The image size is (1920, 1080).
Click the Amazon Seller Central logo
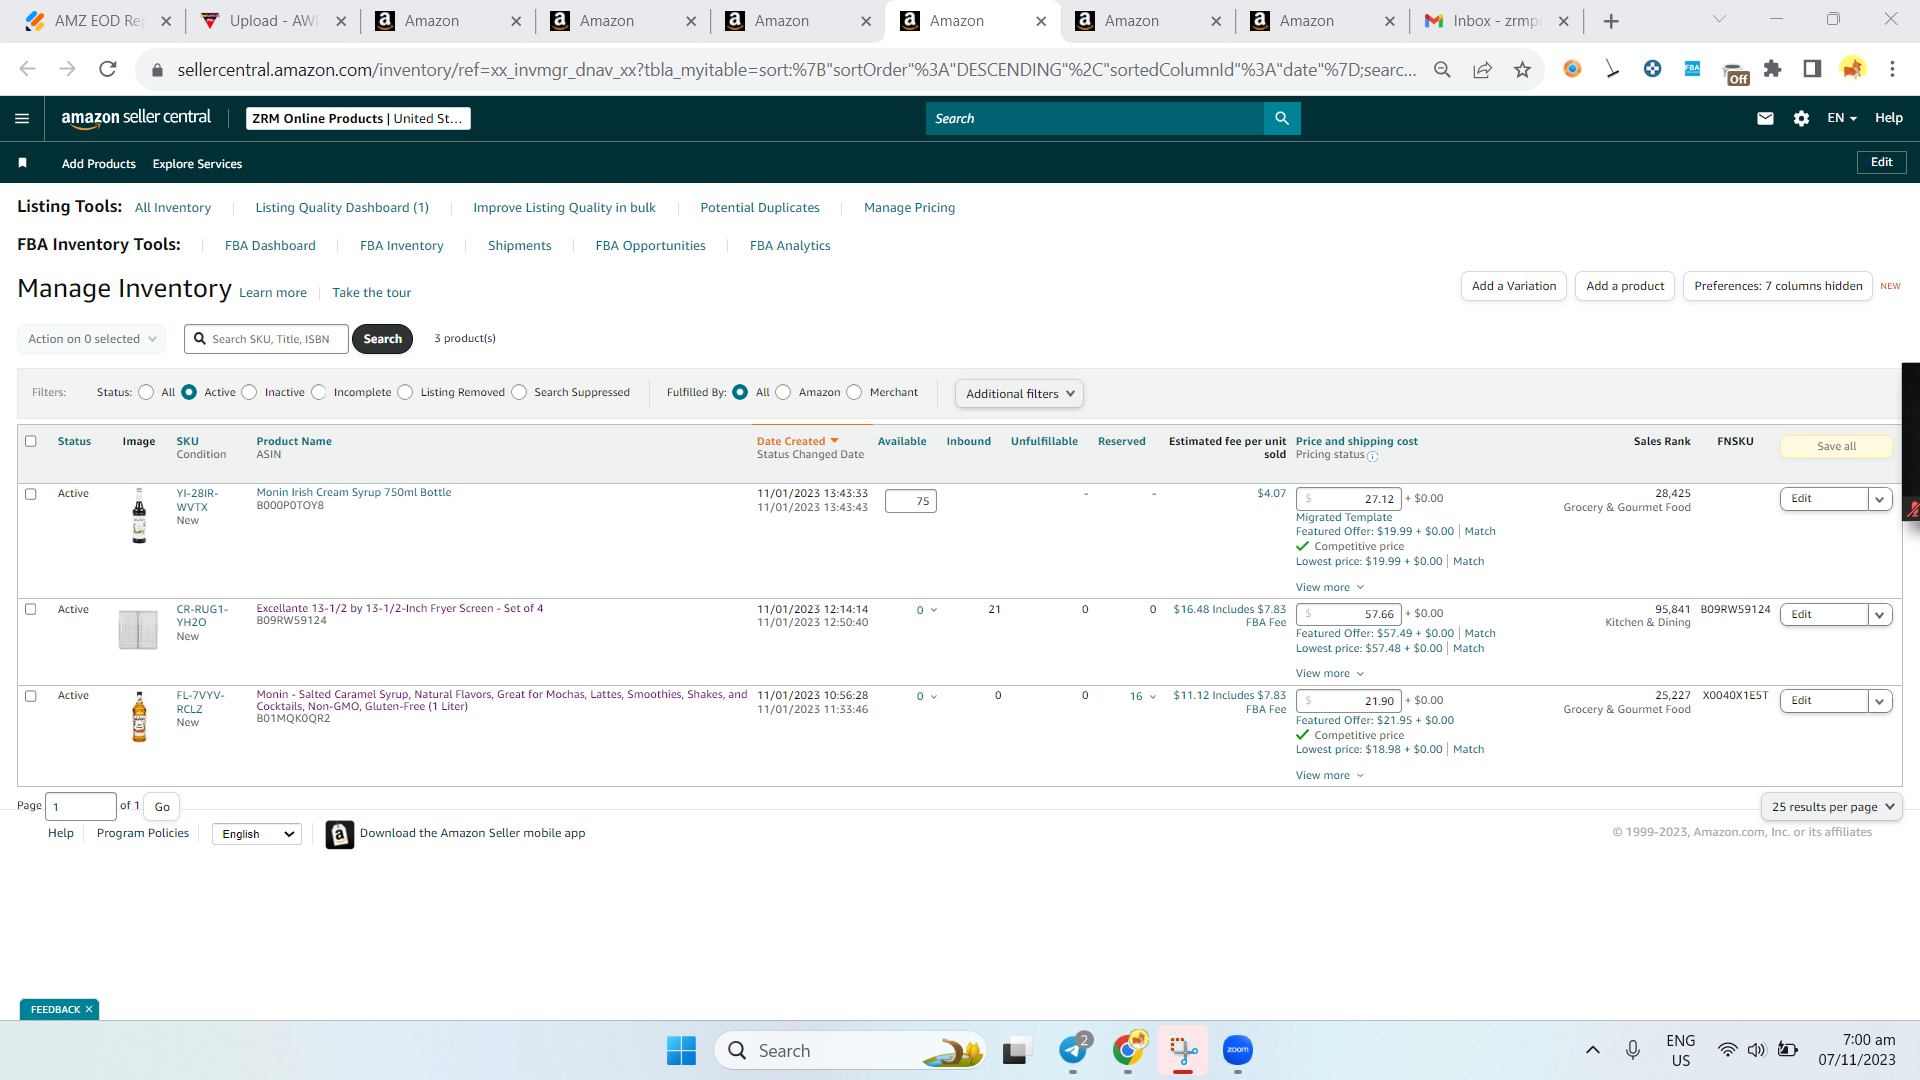tap(136, 118)
